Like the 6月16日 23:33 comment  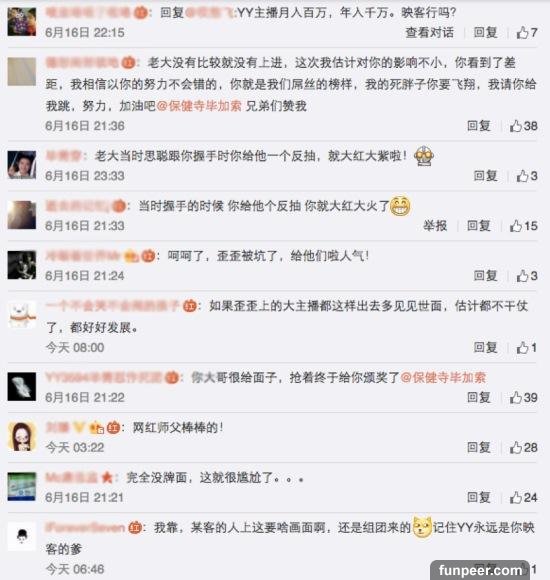(x=527, y=176)
